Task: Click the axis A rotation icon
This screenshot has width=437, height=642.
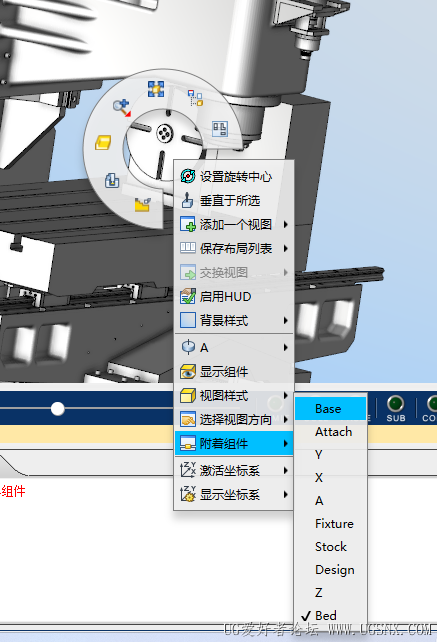Action: 188,347
